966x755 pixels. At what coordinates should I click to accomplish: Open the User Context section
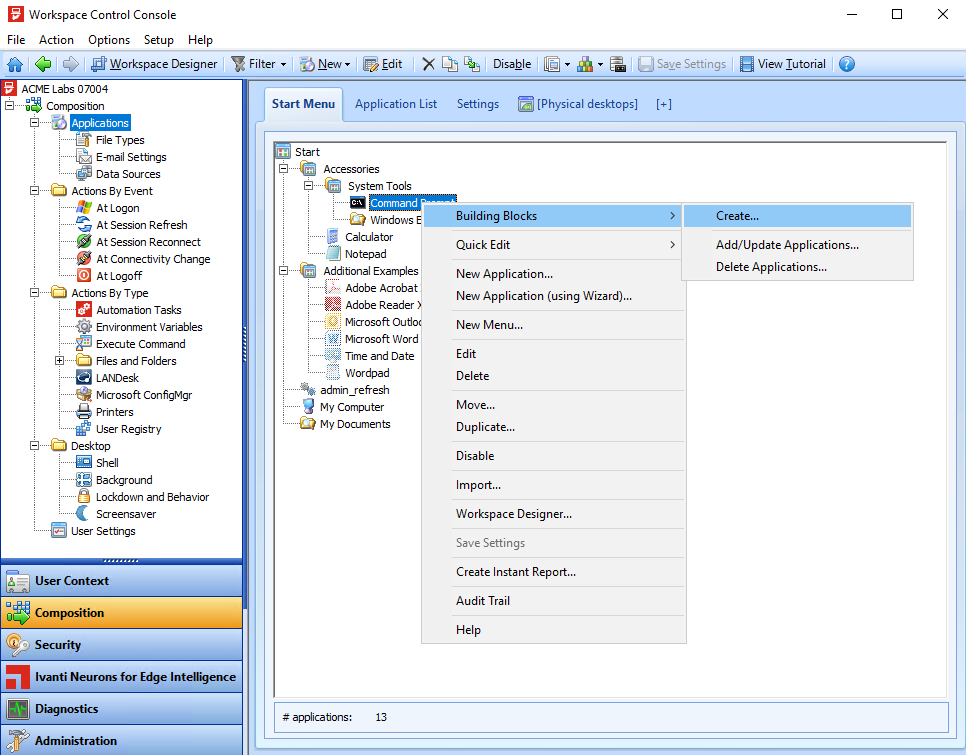[122, 581]
